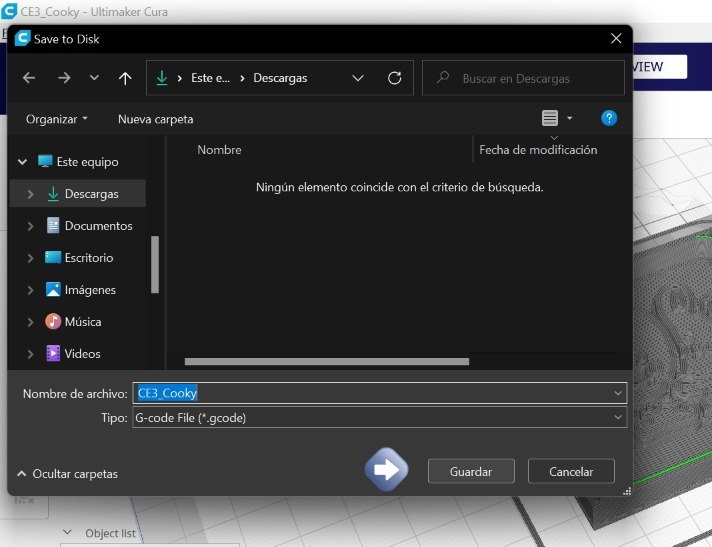
Task: Click the Cura logo in dialog title
Action: (x=22, y=38)
